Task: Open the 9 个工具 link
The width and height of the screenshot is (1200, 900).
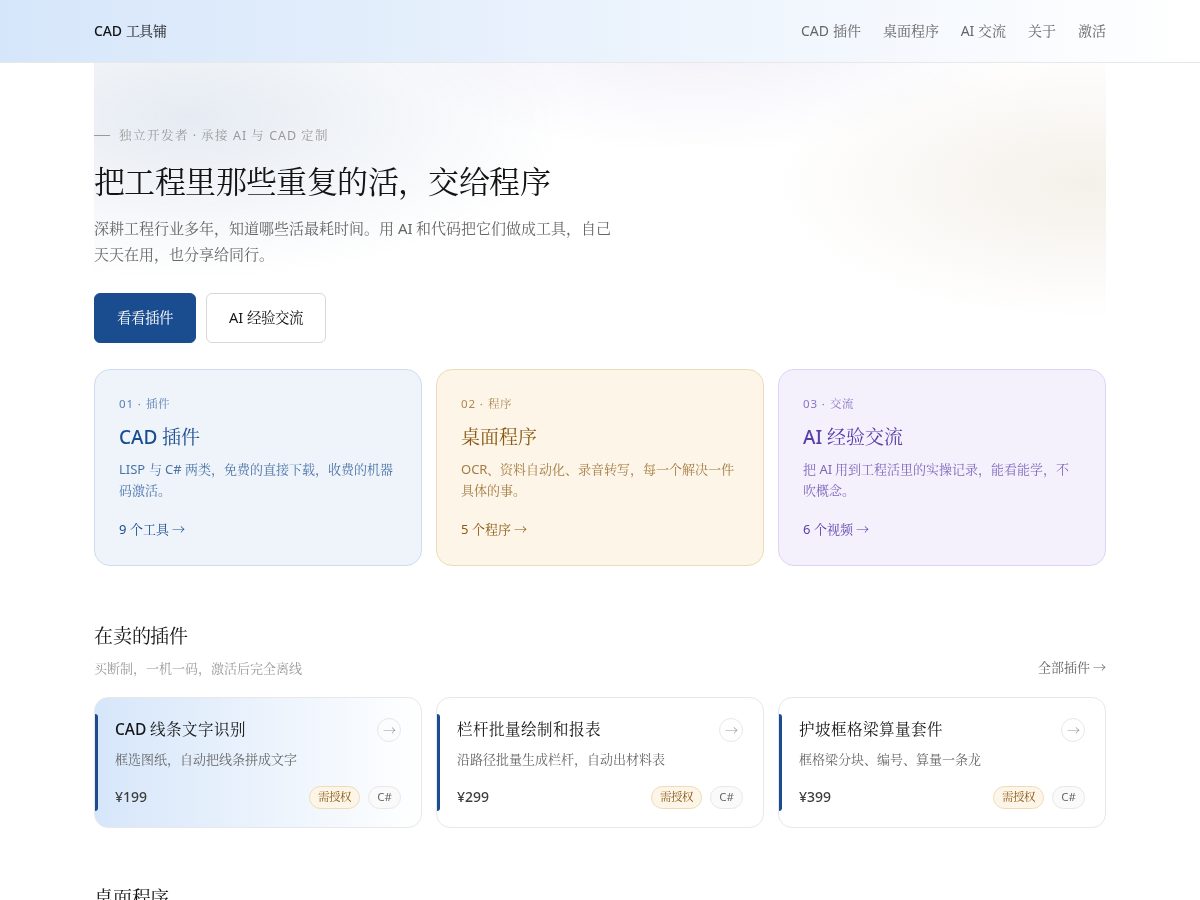Action: 152,529
